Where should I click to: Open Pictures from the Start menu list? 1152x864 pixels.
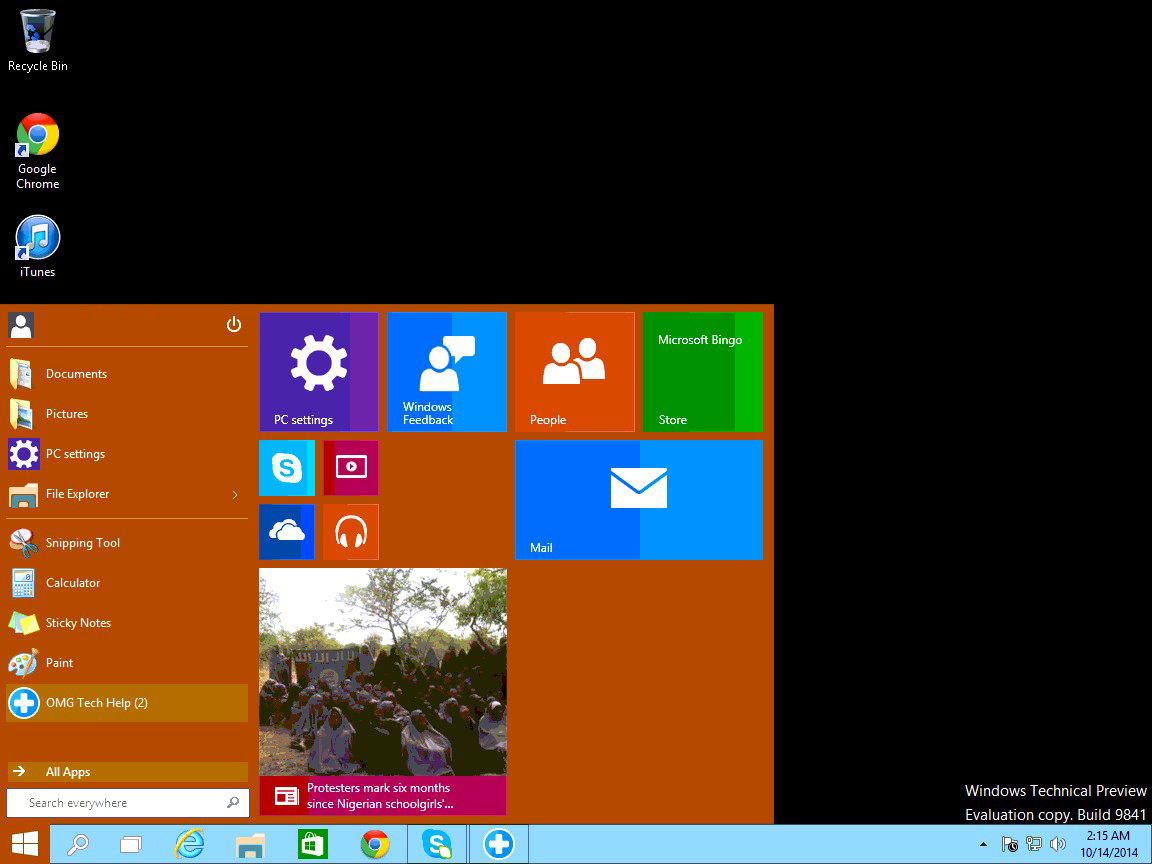coord(127,414)
